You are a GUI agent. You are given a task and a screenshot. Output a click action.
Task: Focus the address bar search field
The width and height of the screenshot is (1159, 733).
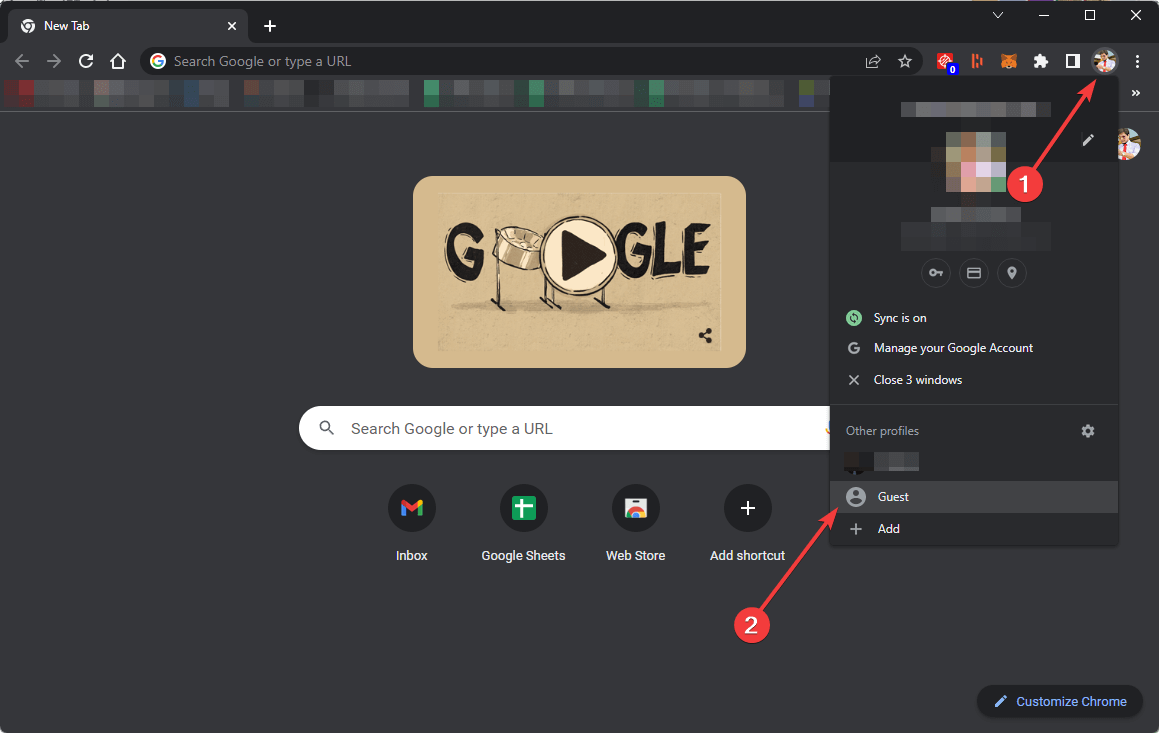(531, 61)
